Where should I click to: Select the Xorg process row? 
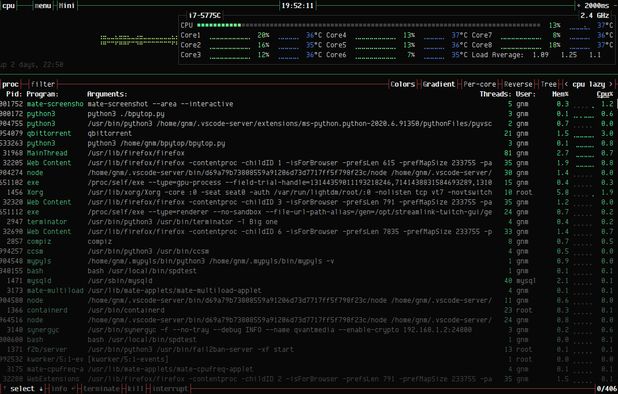307,192
